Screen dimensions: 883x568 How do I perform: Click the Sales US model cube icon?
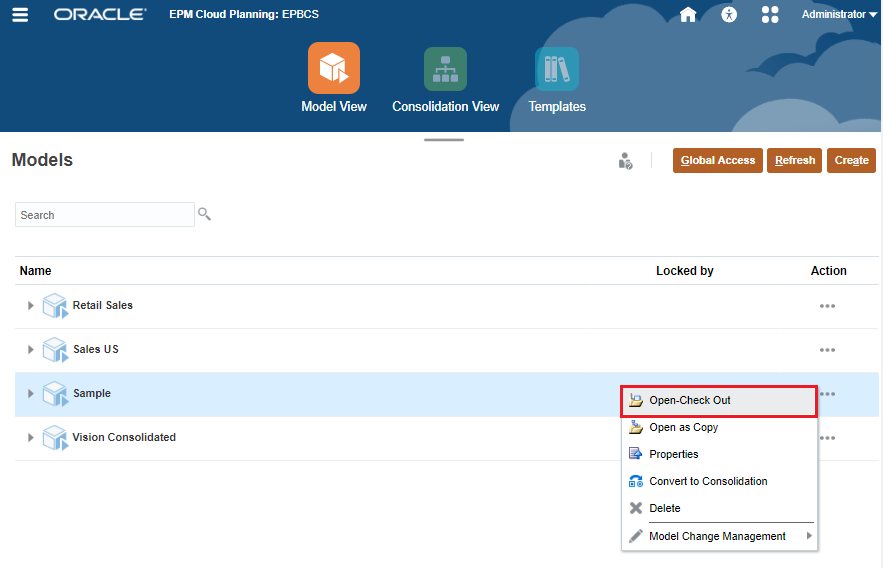[x=55, y=350]
